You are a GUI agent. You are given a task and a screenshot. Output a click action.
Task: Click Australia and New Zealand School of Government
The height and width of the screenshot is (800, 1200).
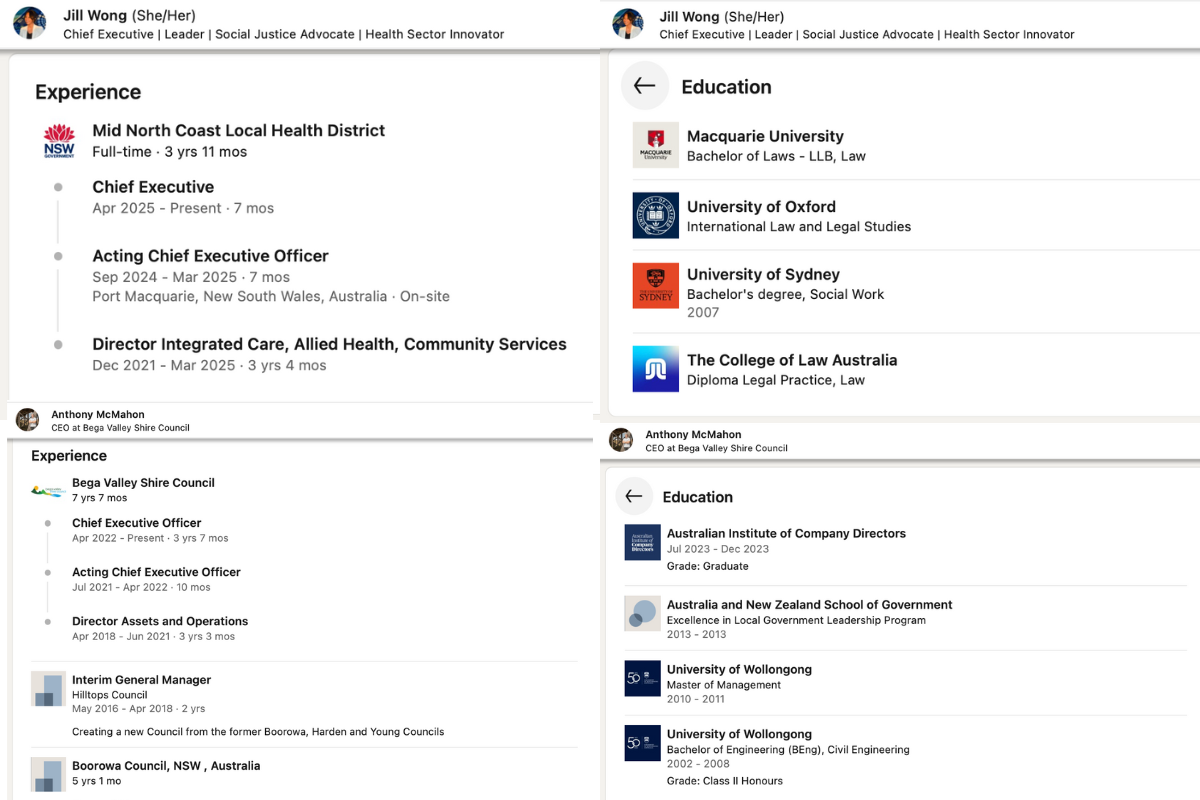click(809, 605)
